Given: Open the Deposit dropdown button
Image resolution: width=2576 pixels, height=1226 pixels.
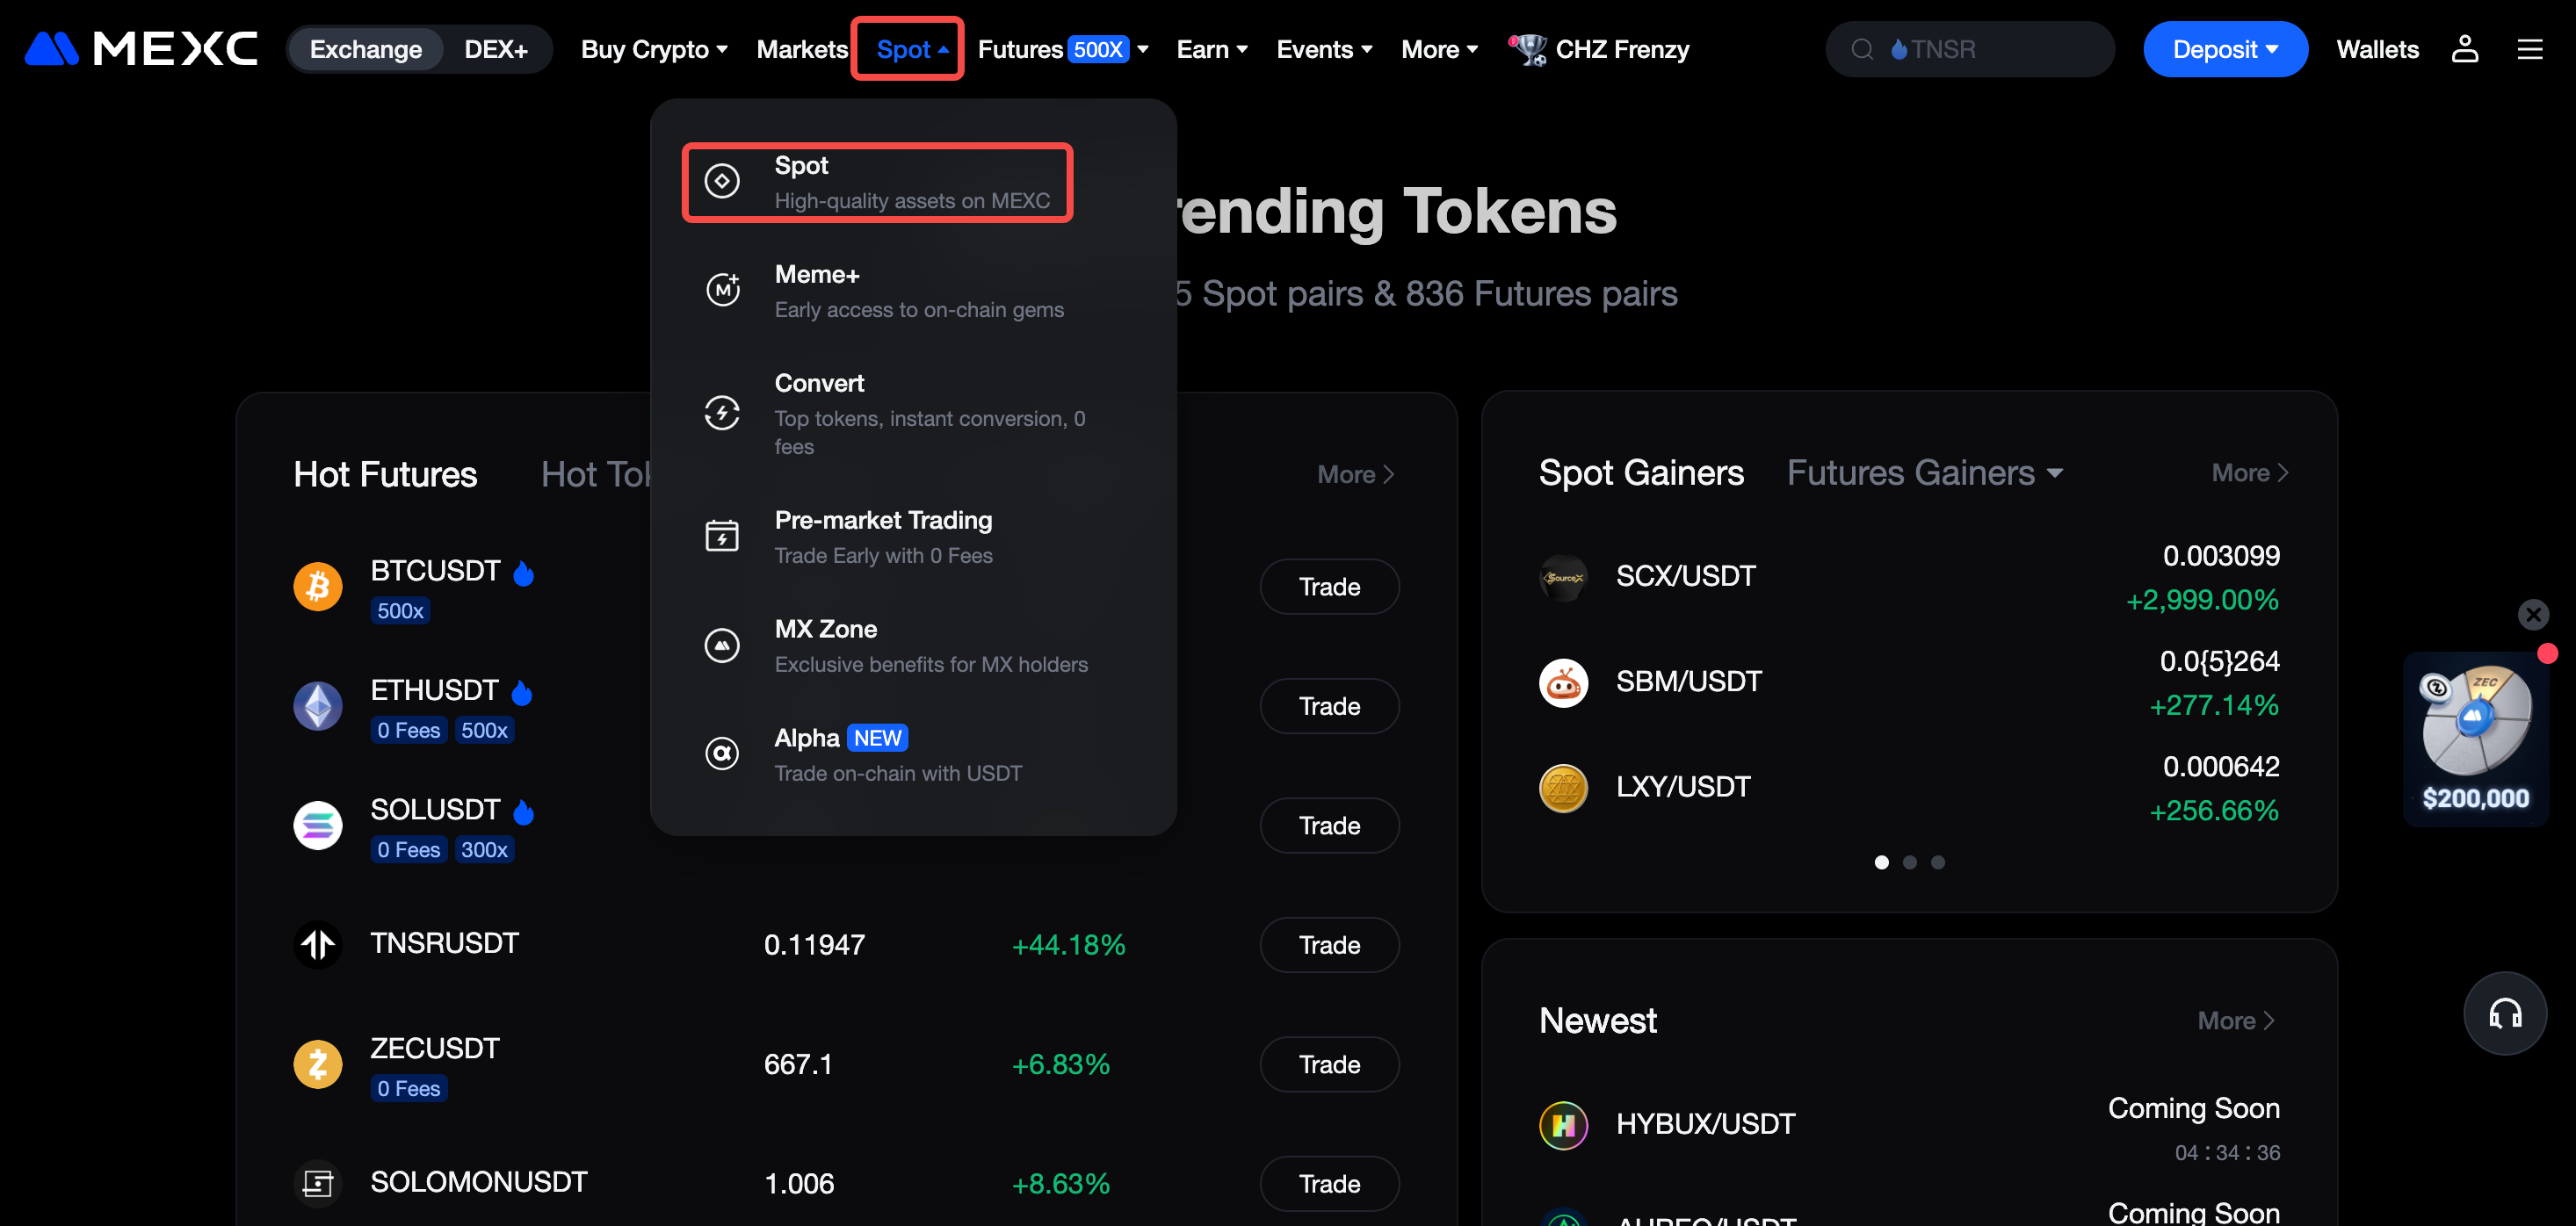Looking at the screenshot, I should (2224, 49).
